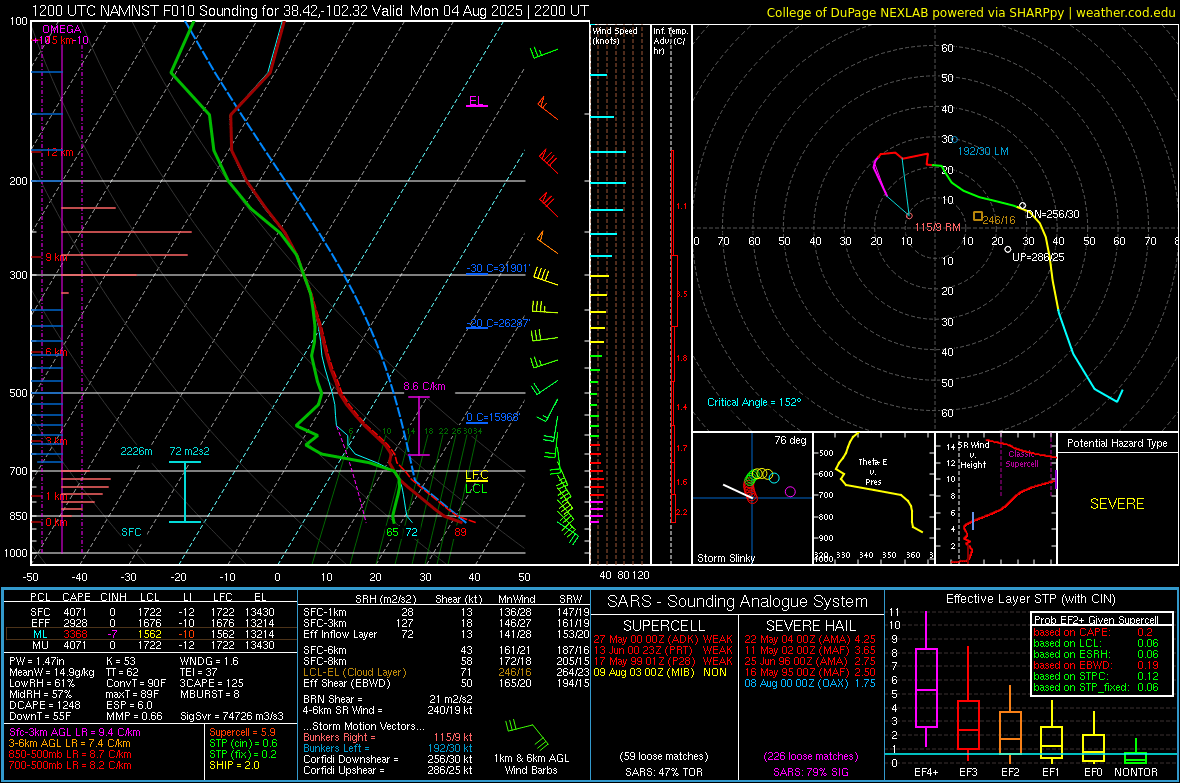Click the "SigSvr = 74726 m3/s3" value
The width and height of the screenshot is (1180, 783).
(232, 717)
